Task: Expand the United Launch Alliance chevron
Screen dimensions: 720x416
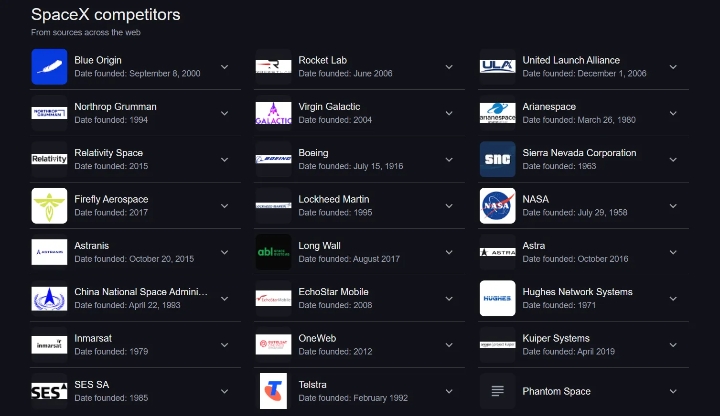Action: click(673, 67)
